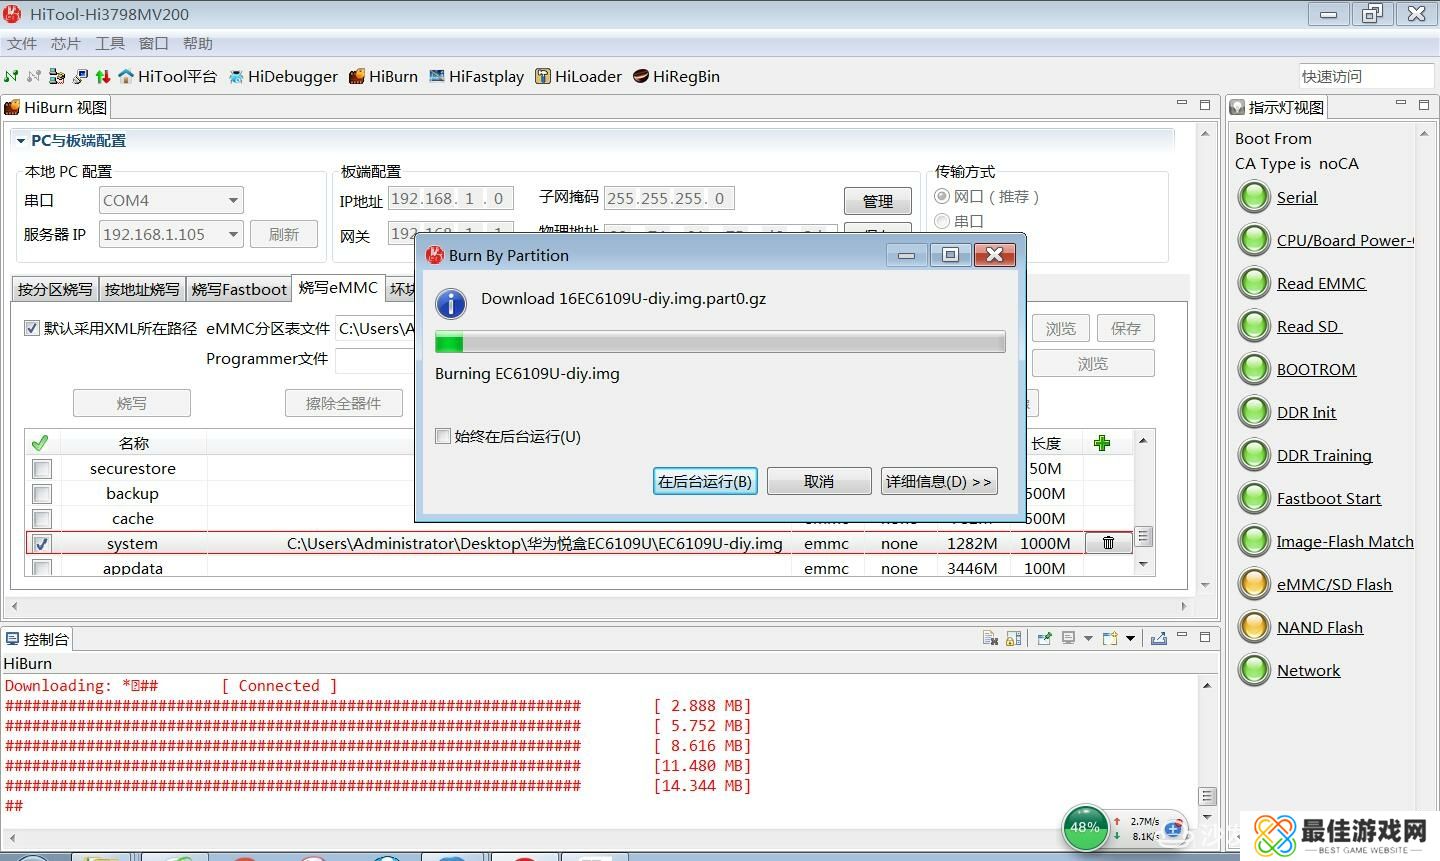Switch to the 烧写Fastboot tab

[x=239, y=289]
